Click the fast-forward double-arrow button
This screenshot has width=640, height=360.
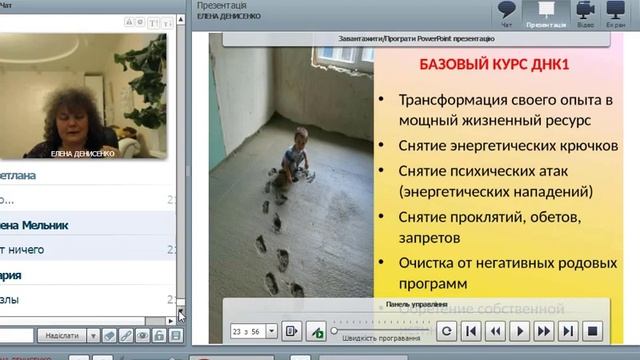[x=544, y=331]
